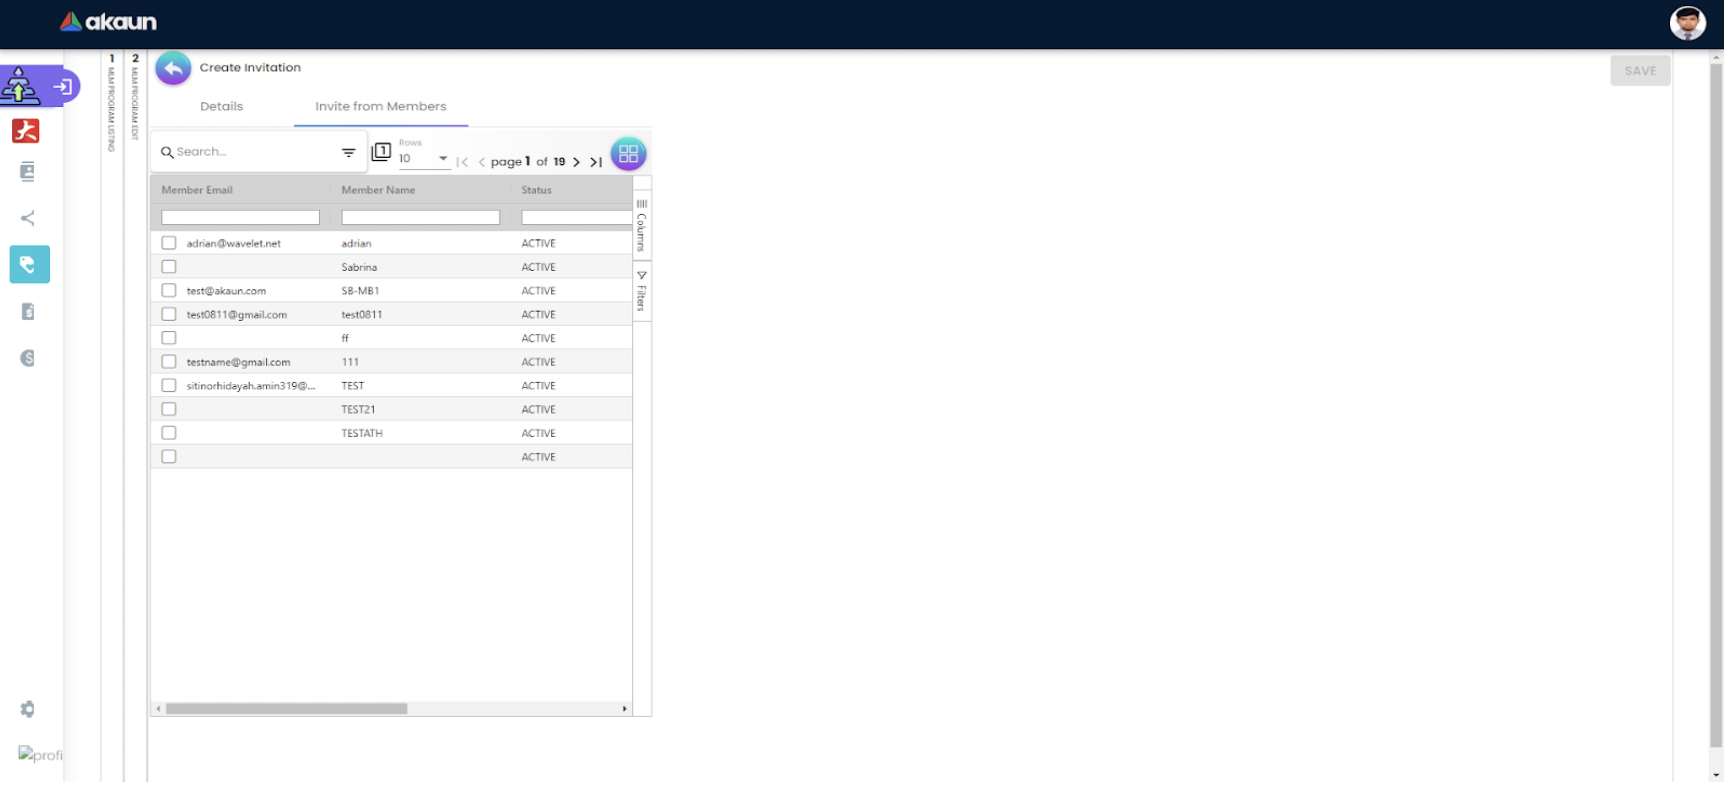Click the page vertical scrollbar

(x=1716, y=405)
